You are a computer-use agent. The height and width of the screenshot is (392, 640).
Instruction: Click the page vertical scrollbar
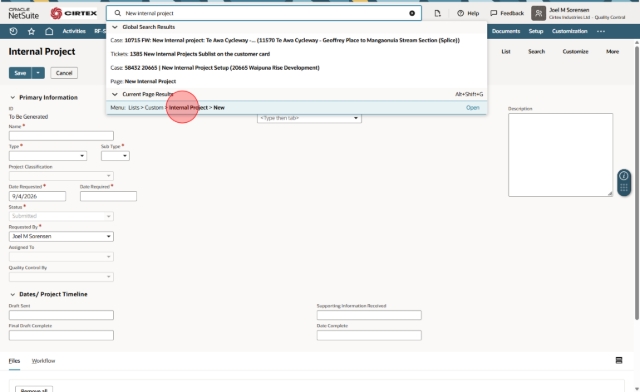click(636, 182)
